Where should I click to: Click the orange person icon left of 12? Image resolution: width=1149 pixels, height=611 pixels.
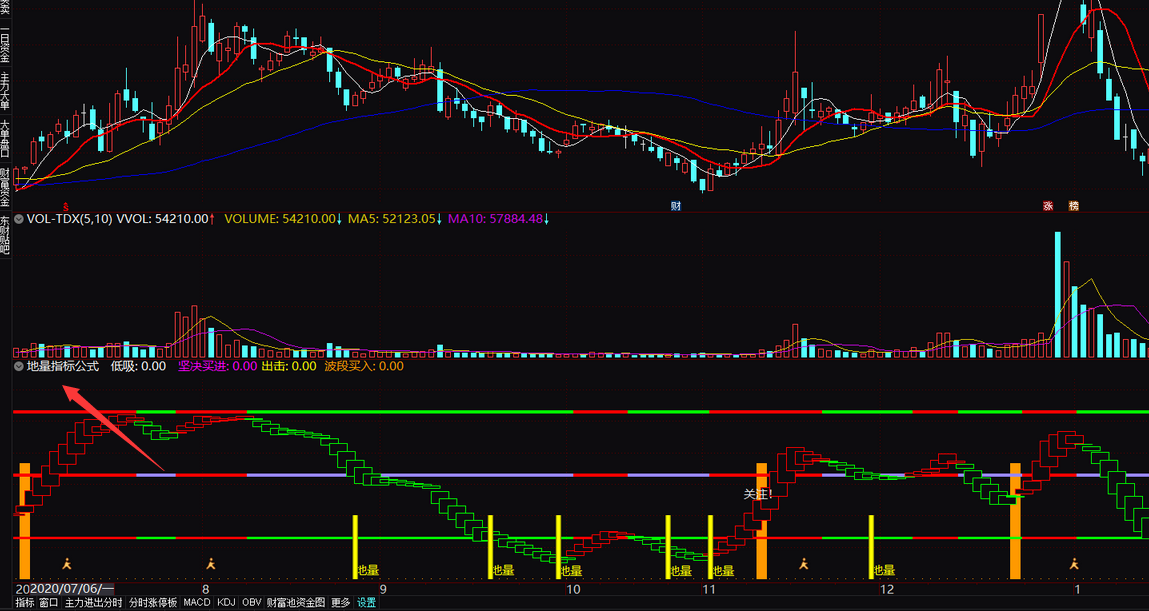coord(804,564)
